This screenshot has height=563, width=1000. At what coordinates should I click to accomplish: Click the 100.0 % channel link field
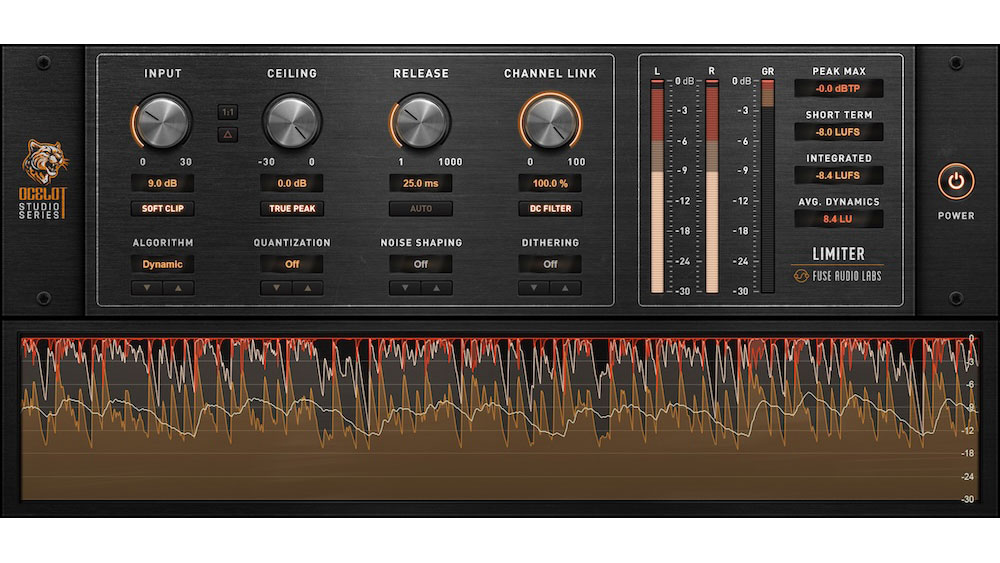550,183
